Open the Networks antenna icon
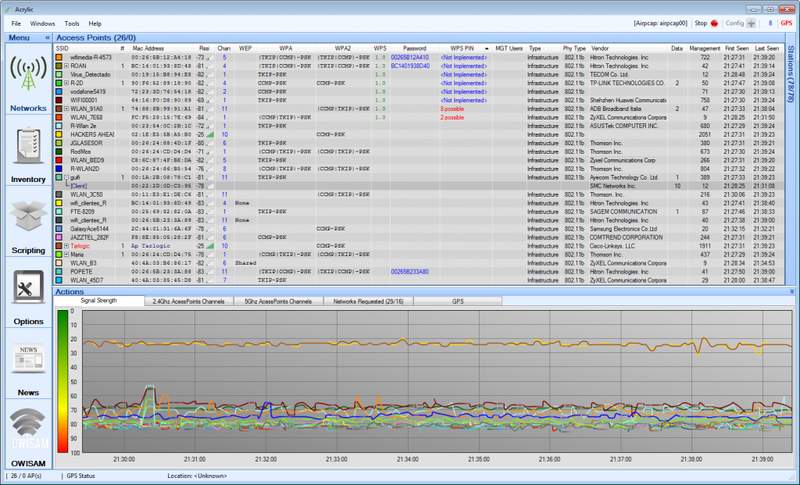The height and width of the screenshot is (485, 800). coord(28,73)
